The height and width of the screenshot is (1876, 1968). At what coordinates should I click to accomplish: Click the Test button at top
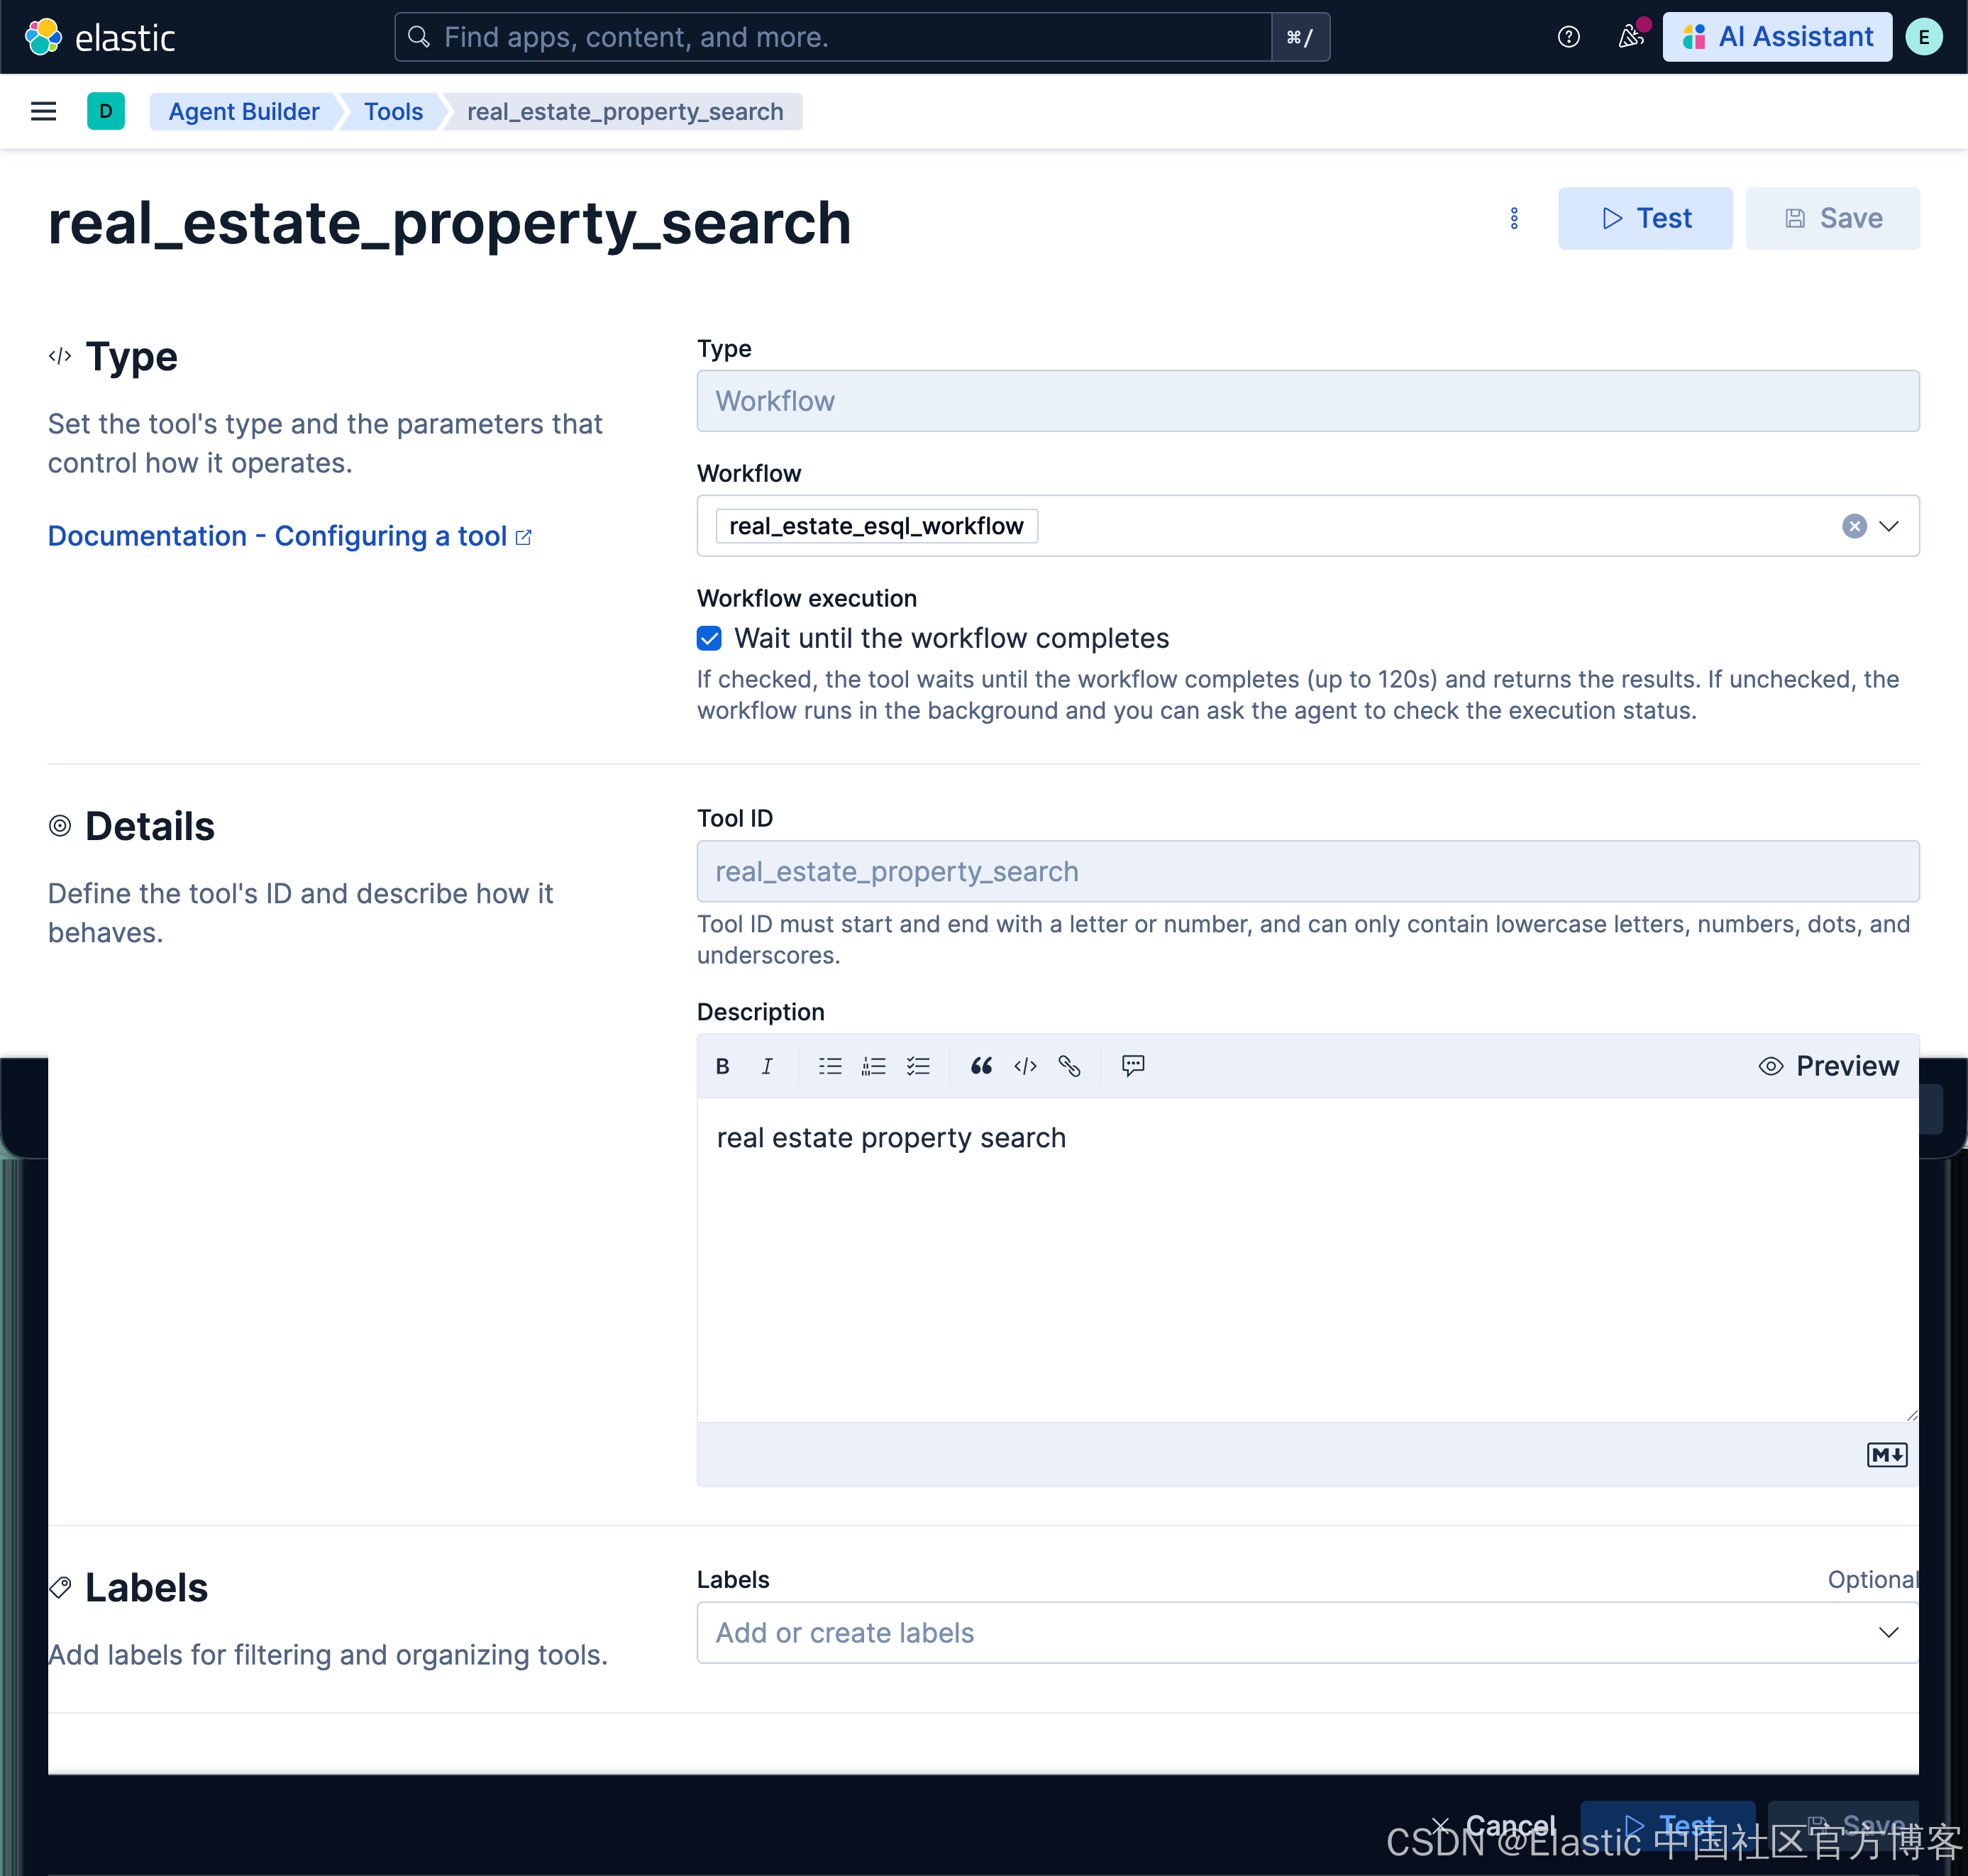coord(1644,218)
